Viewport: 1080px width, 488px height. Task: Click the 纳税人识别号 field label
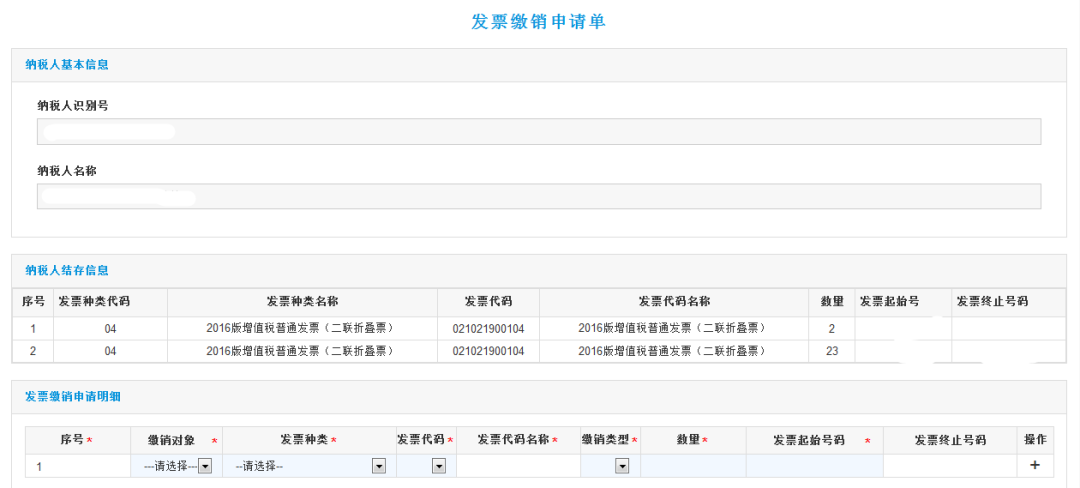73,105
